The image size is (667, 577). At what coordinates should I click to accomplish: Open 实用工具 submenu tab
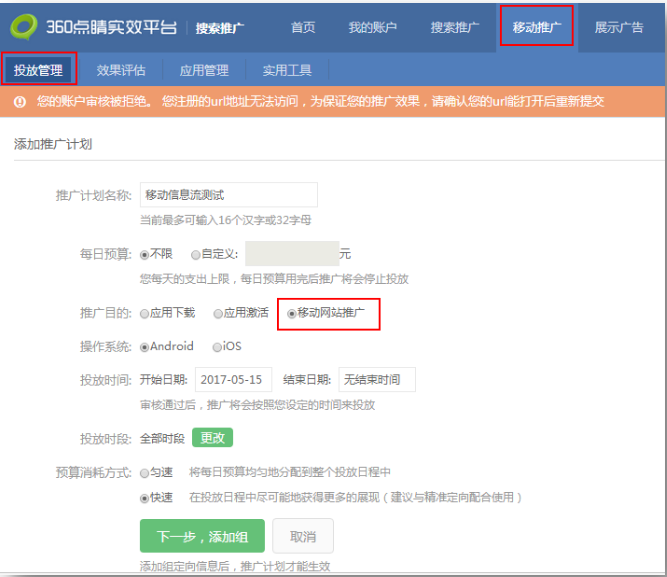pyautogui.click(x=287, y=70)
